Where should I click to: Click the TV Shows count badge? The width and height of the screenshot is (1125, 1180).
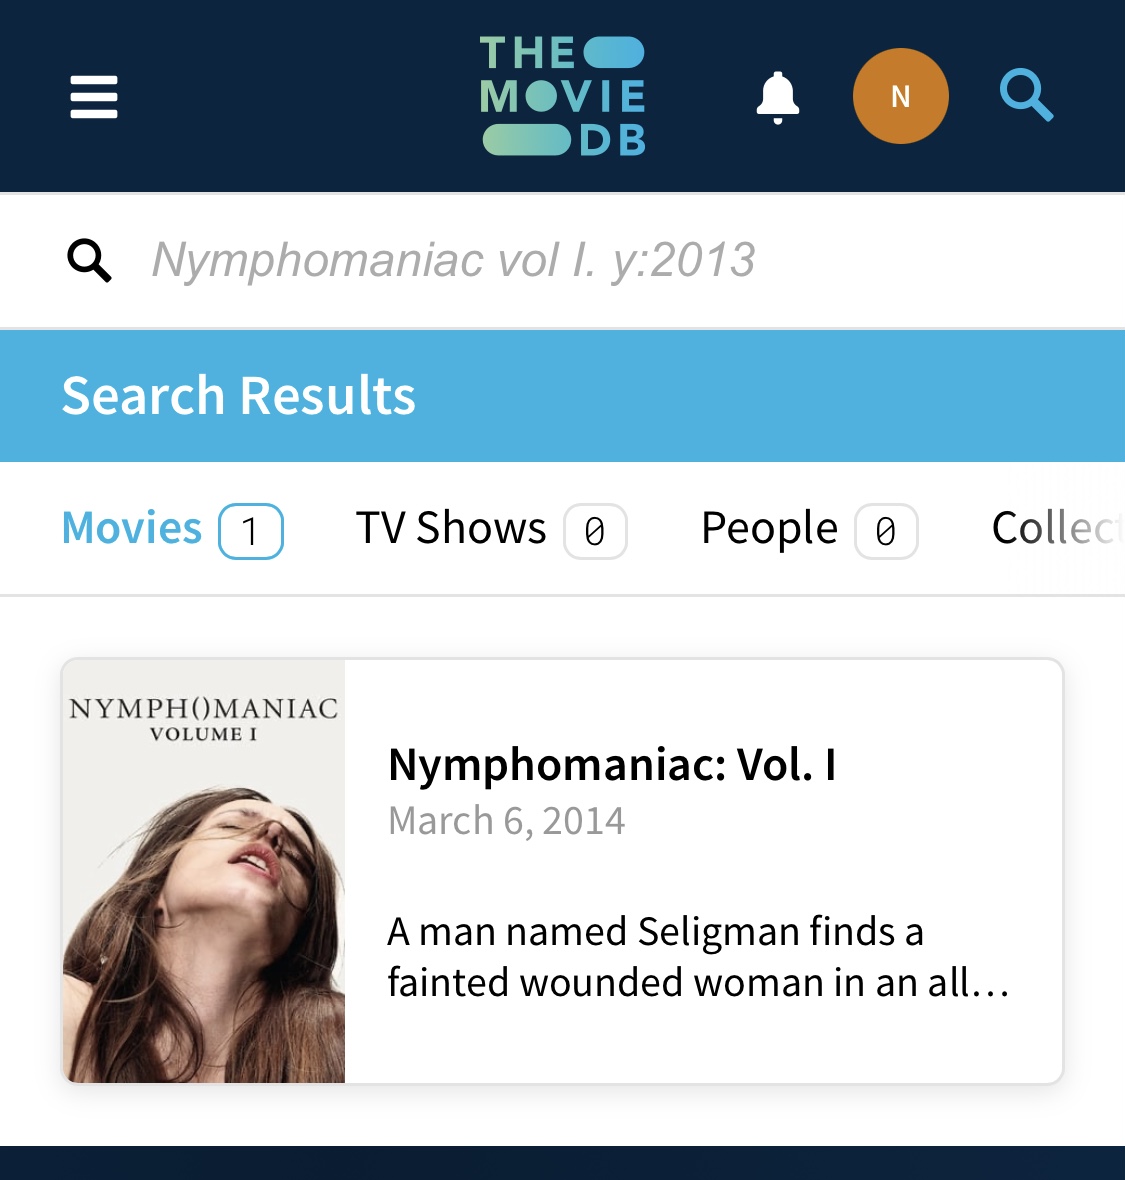[x=595, y=531]
